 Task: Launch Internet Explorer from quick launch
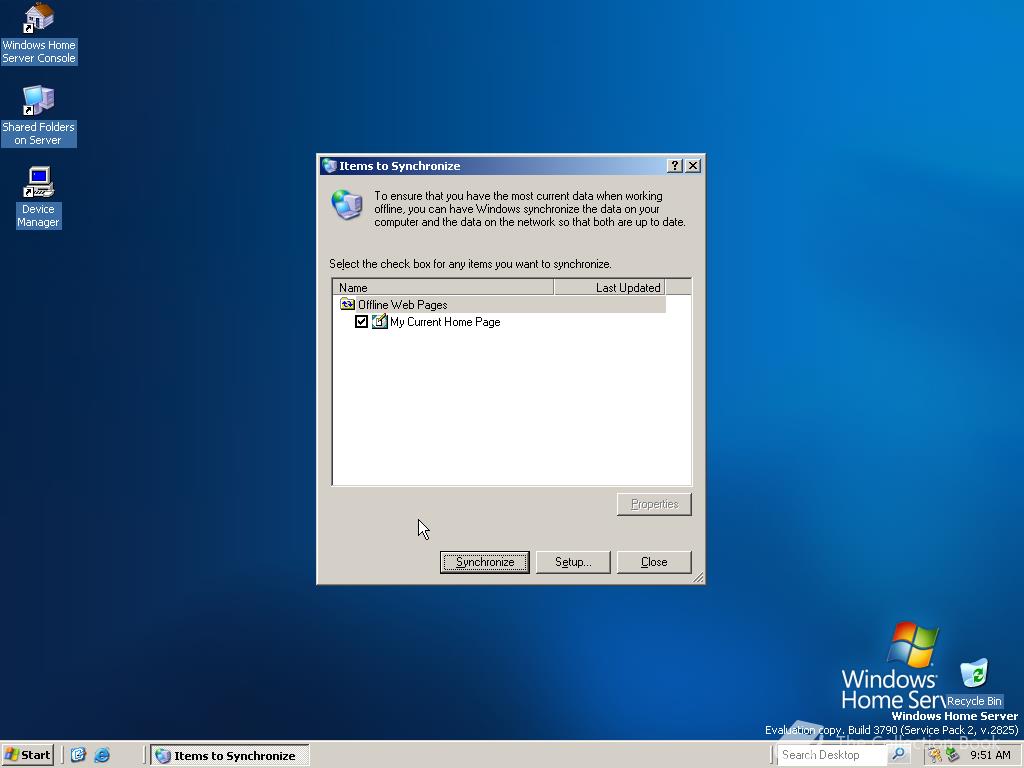[x=102, y=755]
